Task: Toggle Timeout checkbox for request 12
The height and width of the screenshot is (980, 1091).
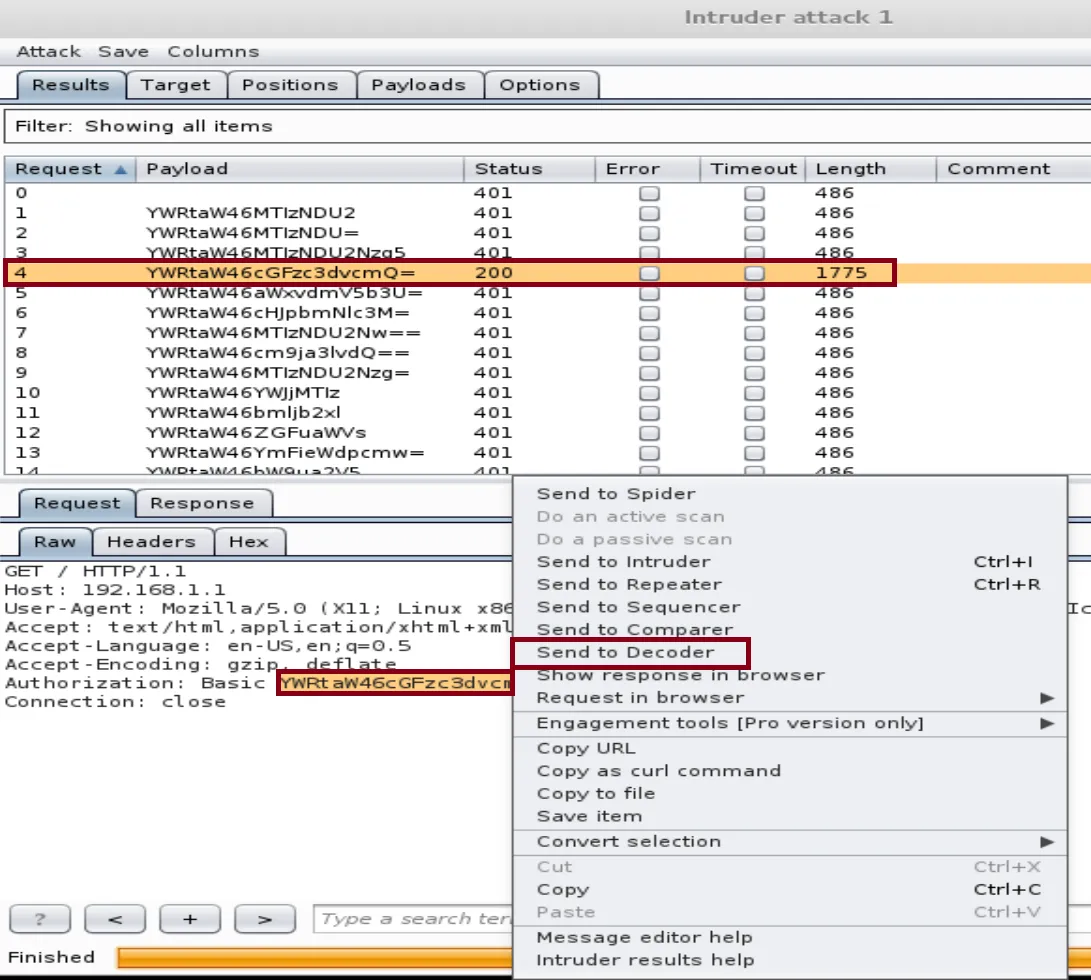Action: coord(754,433)
